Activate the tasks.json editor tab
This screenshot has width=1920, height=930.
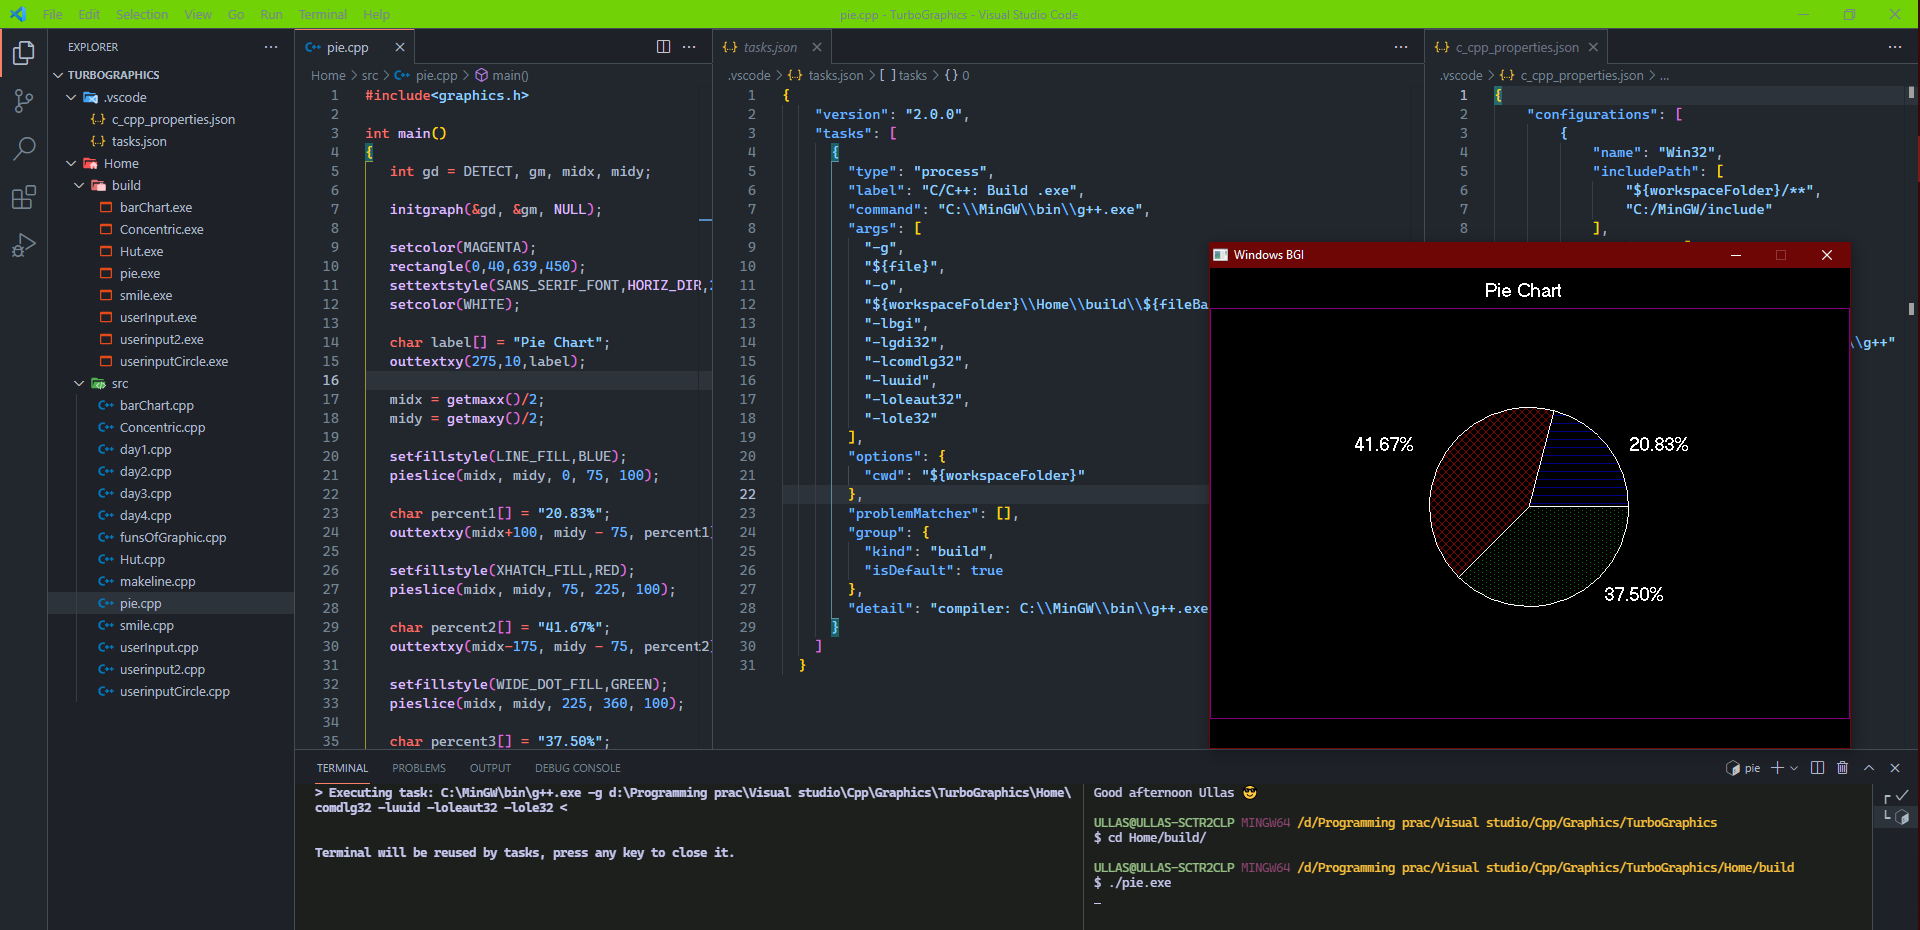tap(770, 47)
